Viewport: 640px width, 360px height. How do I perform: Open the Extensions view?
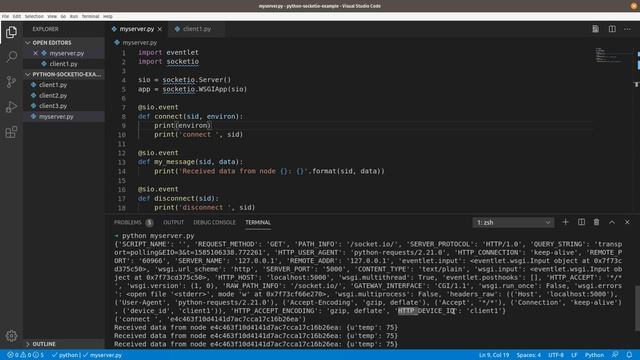[x=11, y=132]
